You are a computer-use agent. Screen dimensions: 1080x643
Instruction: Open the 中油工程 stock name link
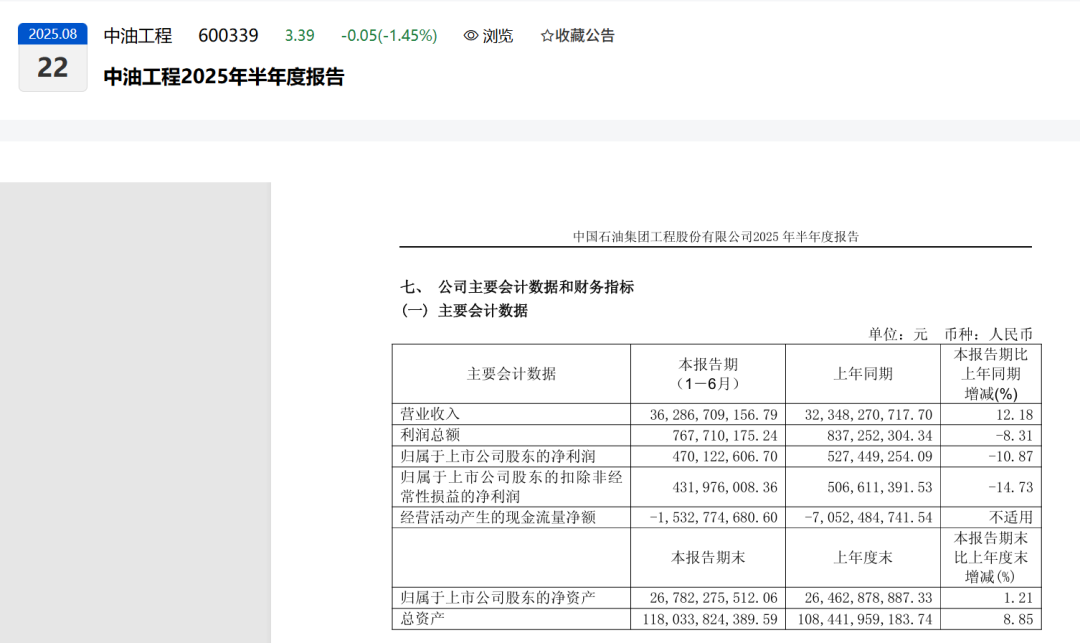coord(138,36)
